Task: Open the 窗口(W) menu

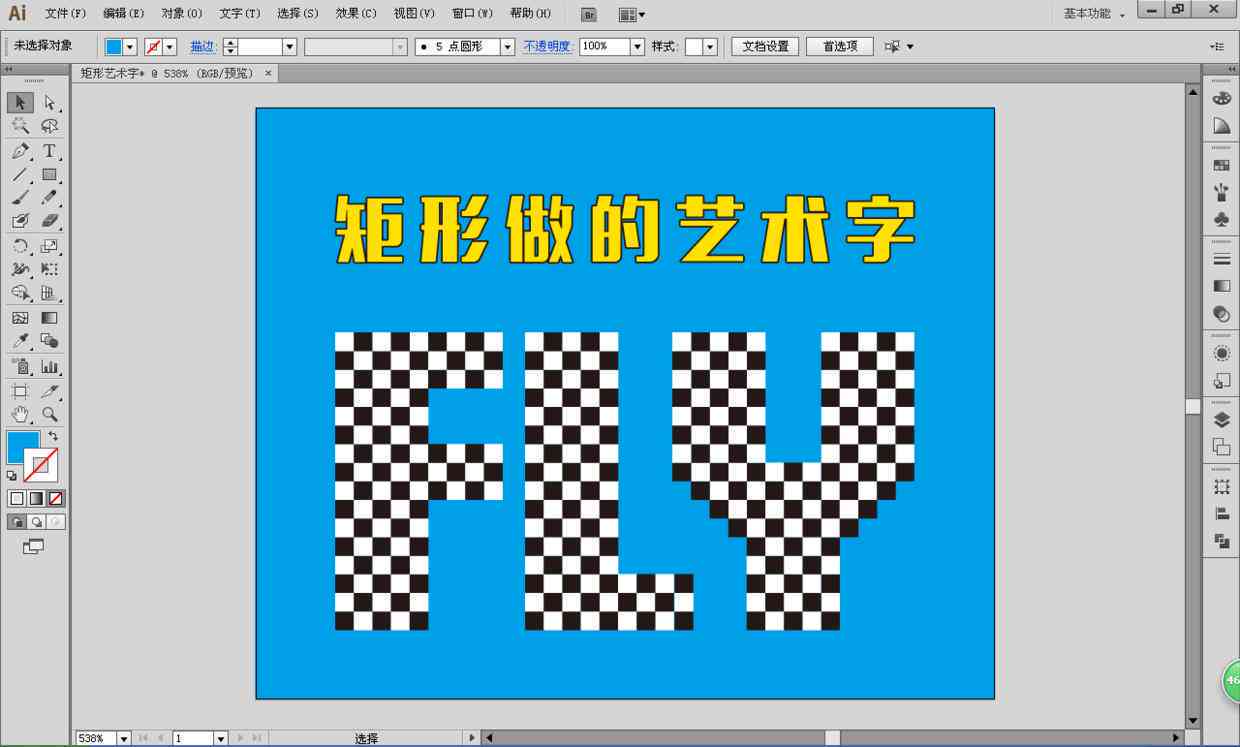Action: click(x=472, y=14)
